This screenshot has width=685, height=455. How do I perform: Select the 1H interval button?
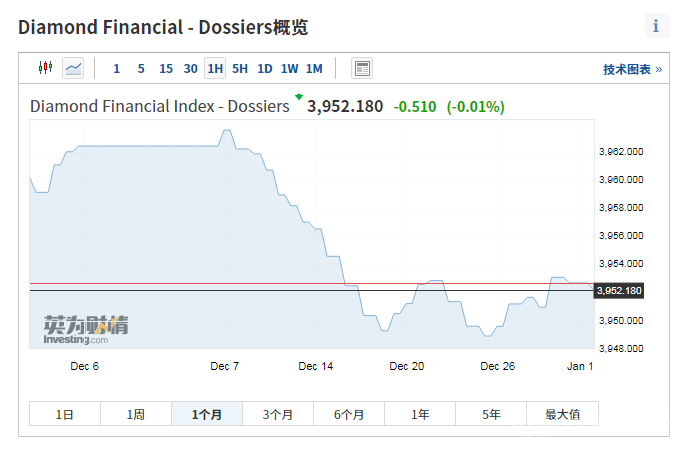(215, 68)
